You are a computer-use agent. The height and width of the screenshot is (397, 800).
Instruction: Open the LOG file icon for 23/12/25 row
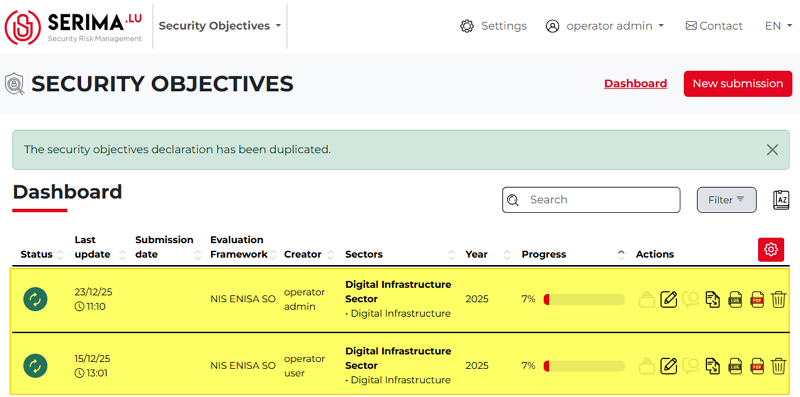tap(735, 299)
